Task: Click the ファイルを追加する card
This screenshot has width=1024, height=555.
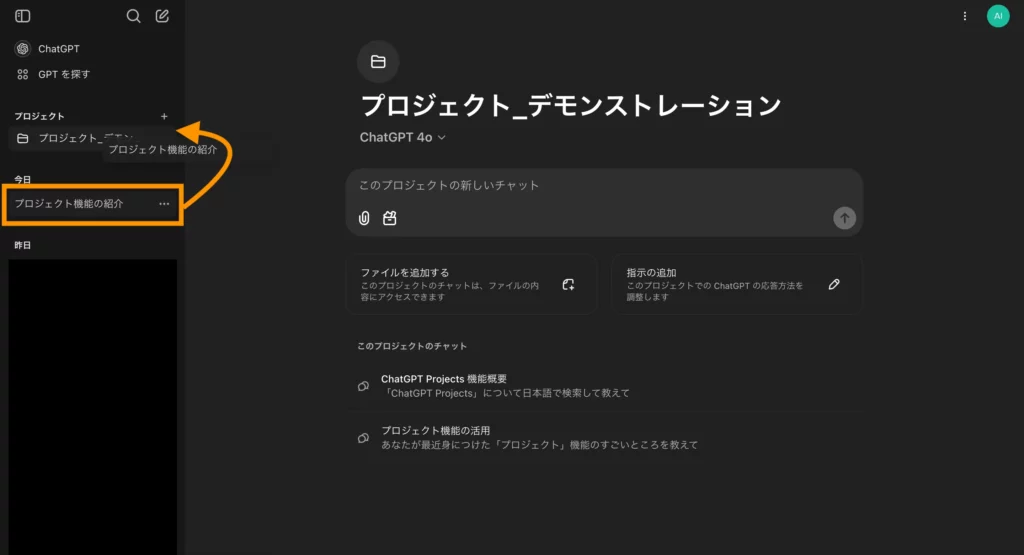Action: pos(471,284)
